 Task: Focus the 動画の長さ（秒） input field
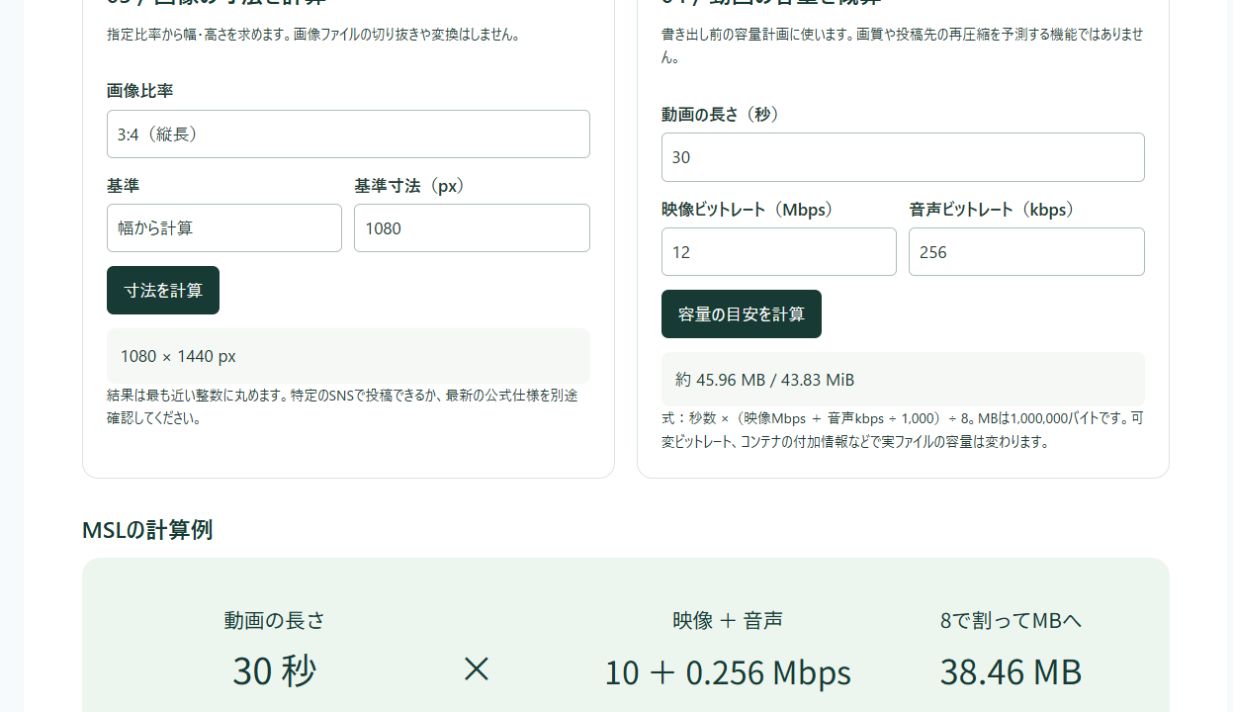[903, 157]
